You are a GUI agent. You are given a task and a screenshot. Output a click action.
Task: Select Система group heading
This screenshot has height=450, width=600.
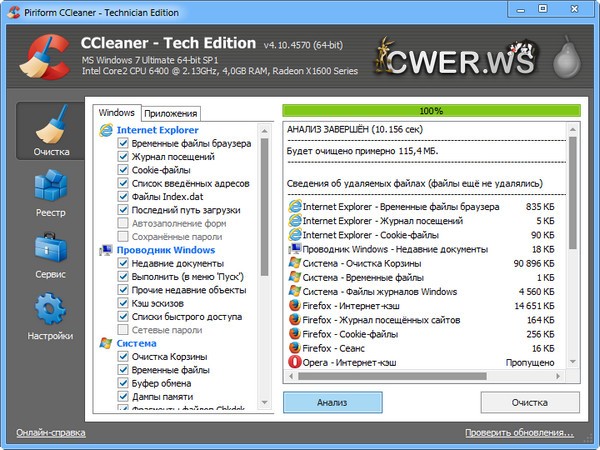click(x=137, y=343)
